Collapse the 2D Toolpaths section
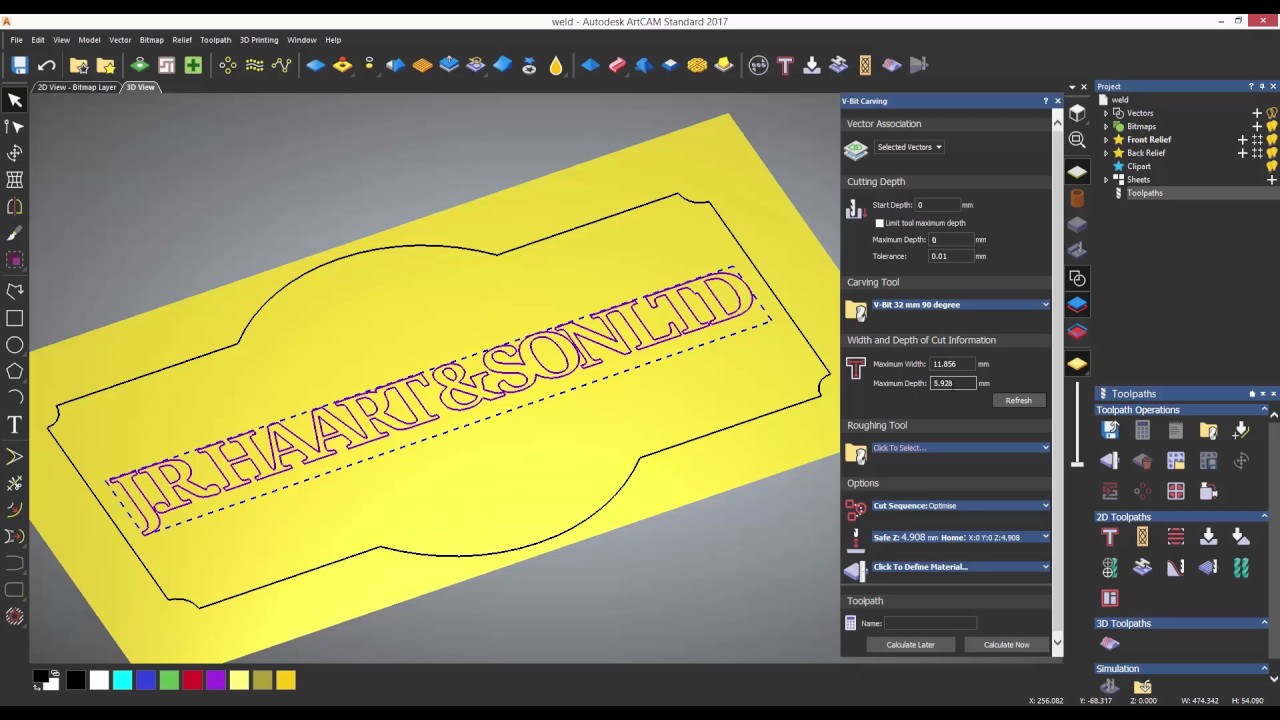The width and height of the screenshot is (1280, 720). pyautogui.click(x=1264, y=517)
